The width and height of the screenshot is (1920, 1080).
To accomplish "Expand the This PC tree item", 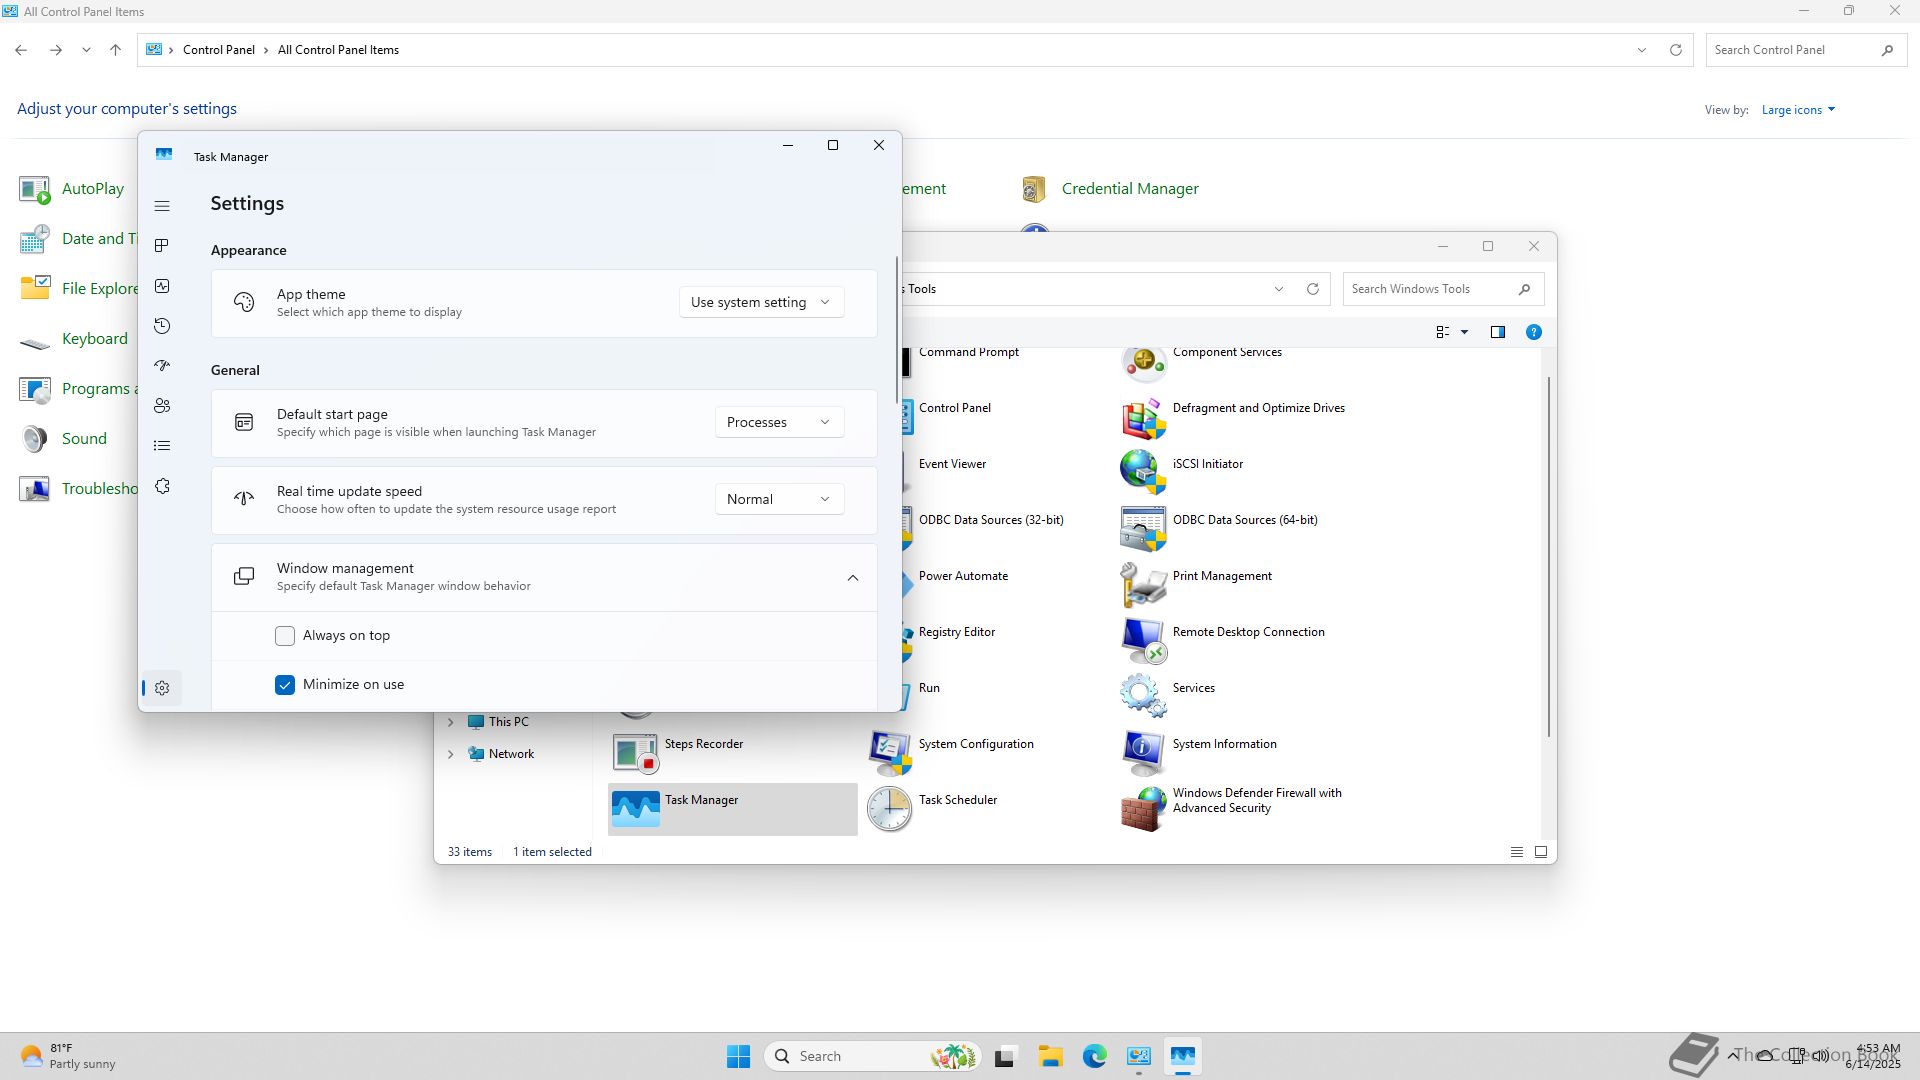I will coord(450,722).
